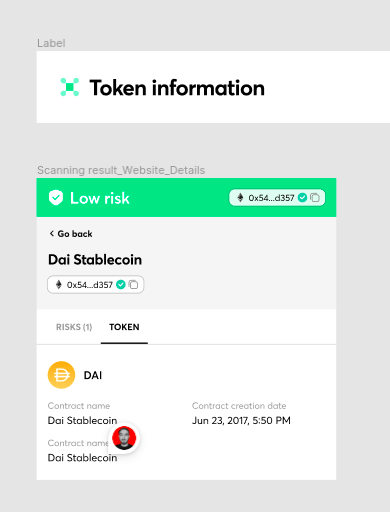Click the green Token information logo icon

coord(70,87)
